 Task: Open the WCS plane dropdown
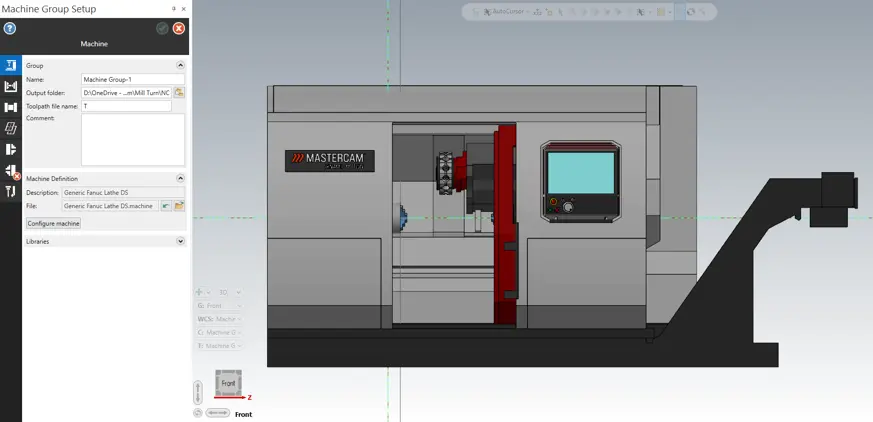[x=219, y=319]
